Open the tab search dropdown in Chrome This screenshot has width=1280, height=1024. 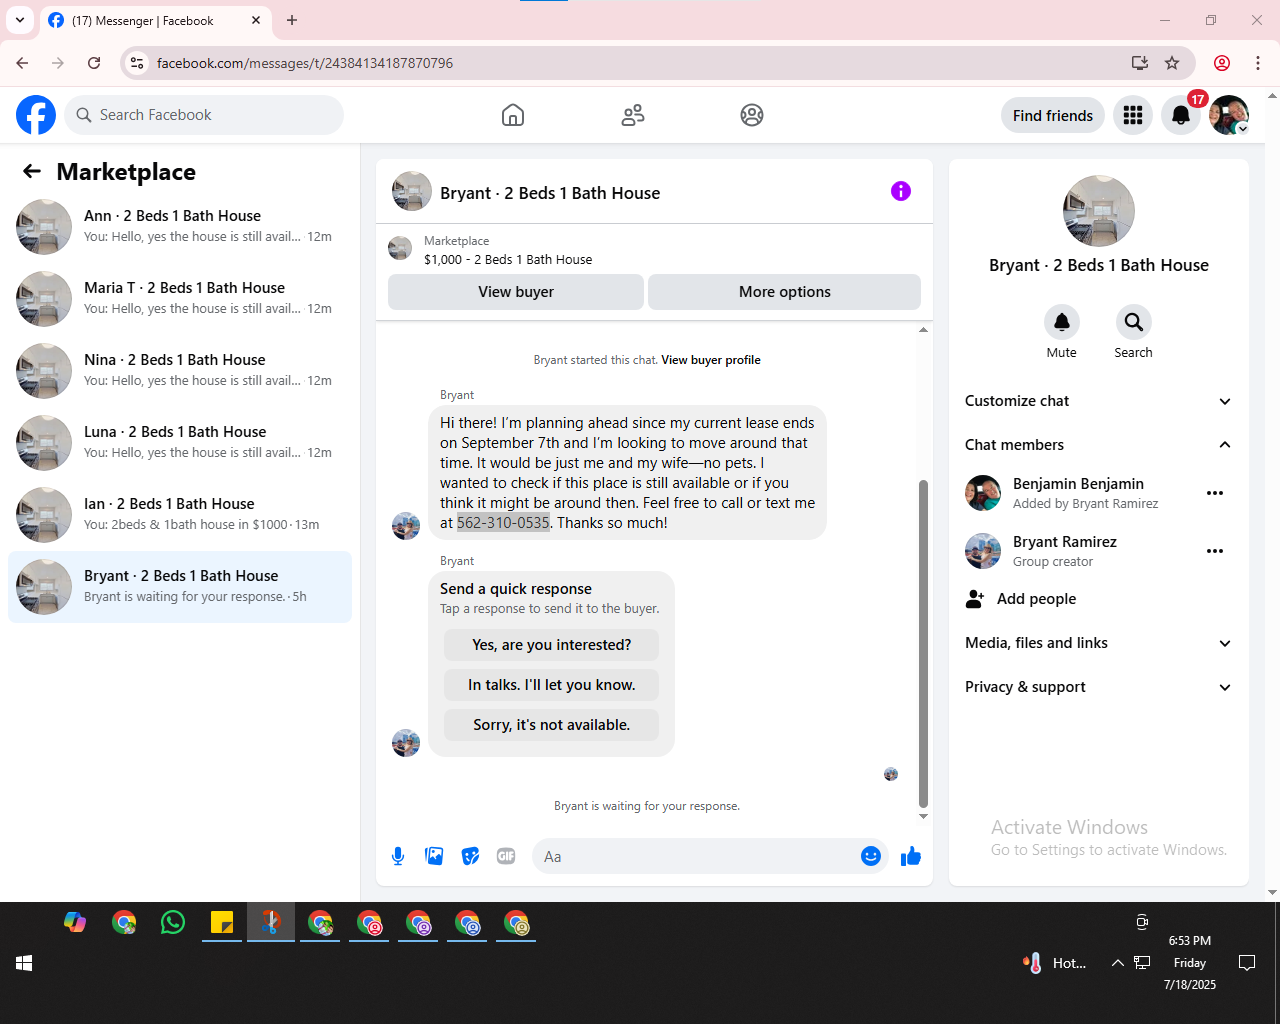click(20, 20)
